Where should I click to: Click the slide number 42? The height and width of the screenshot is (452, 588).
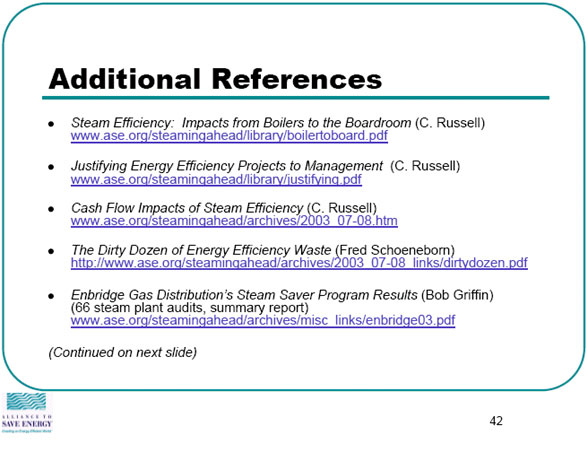[x=496, y=421]
